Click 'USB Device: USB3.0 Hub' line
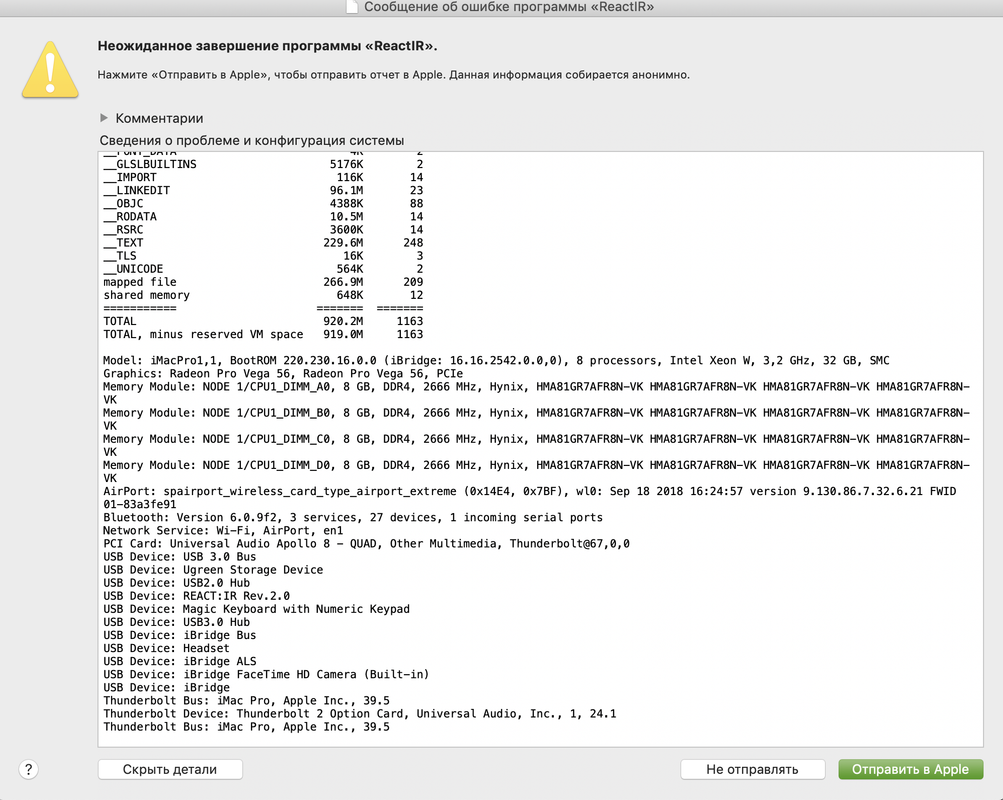 (176, 622)
